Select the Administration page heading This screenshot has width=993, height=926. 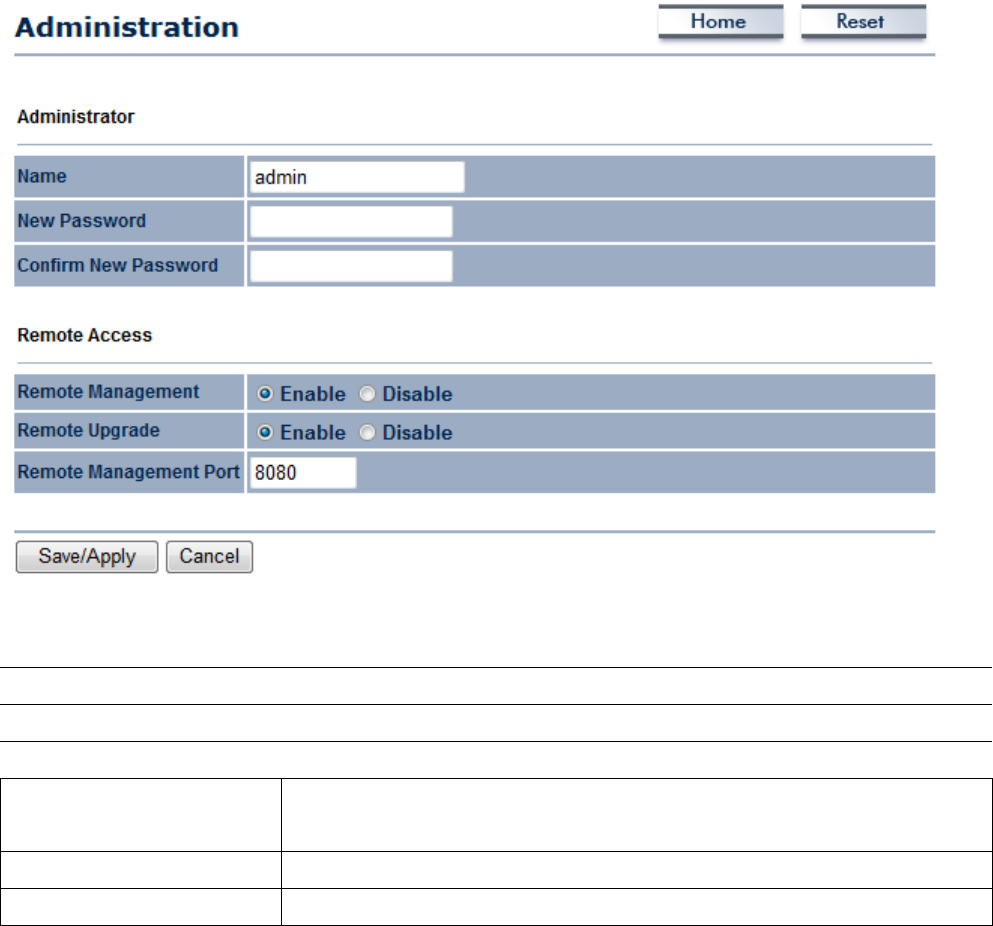coord(127,27)
